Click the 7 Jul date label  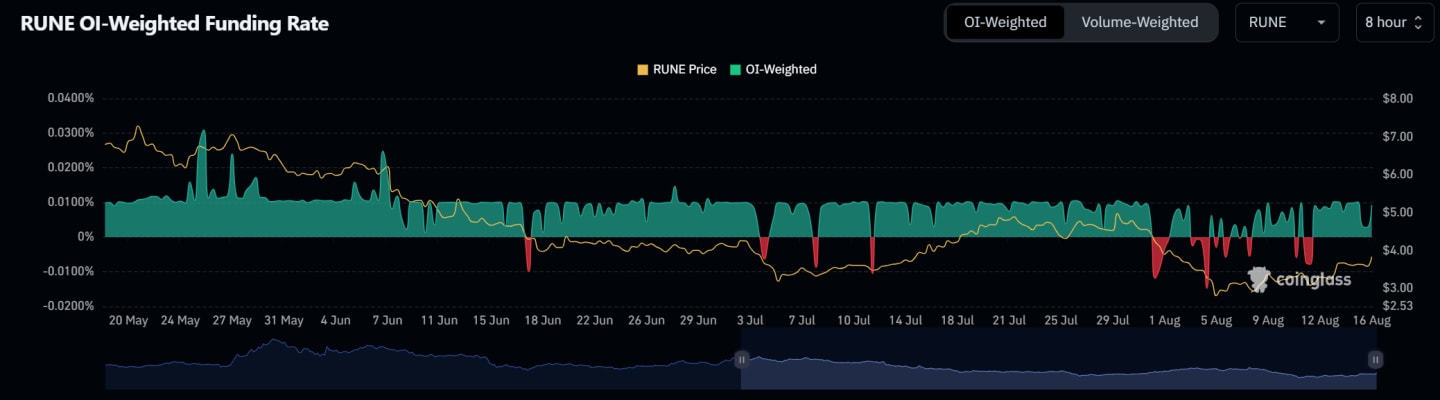tap(803, 321)
